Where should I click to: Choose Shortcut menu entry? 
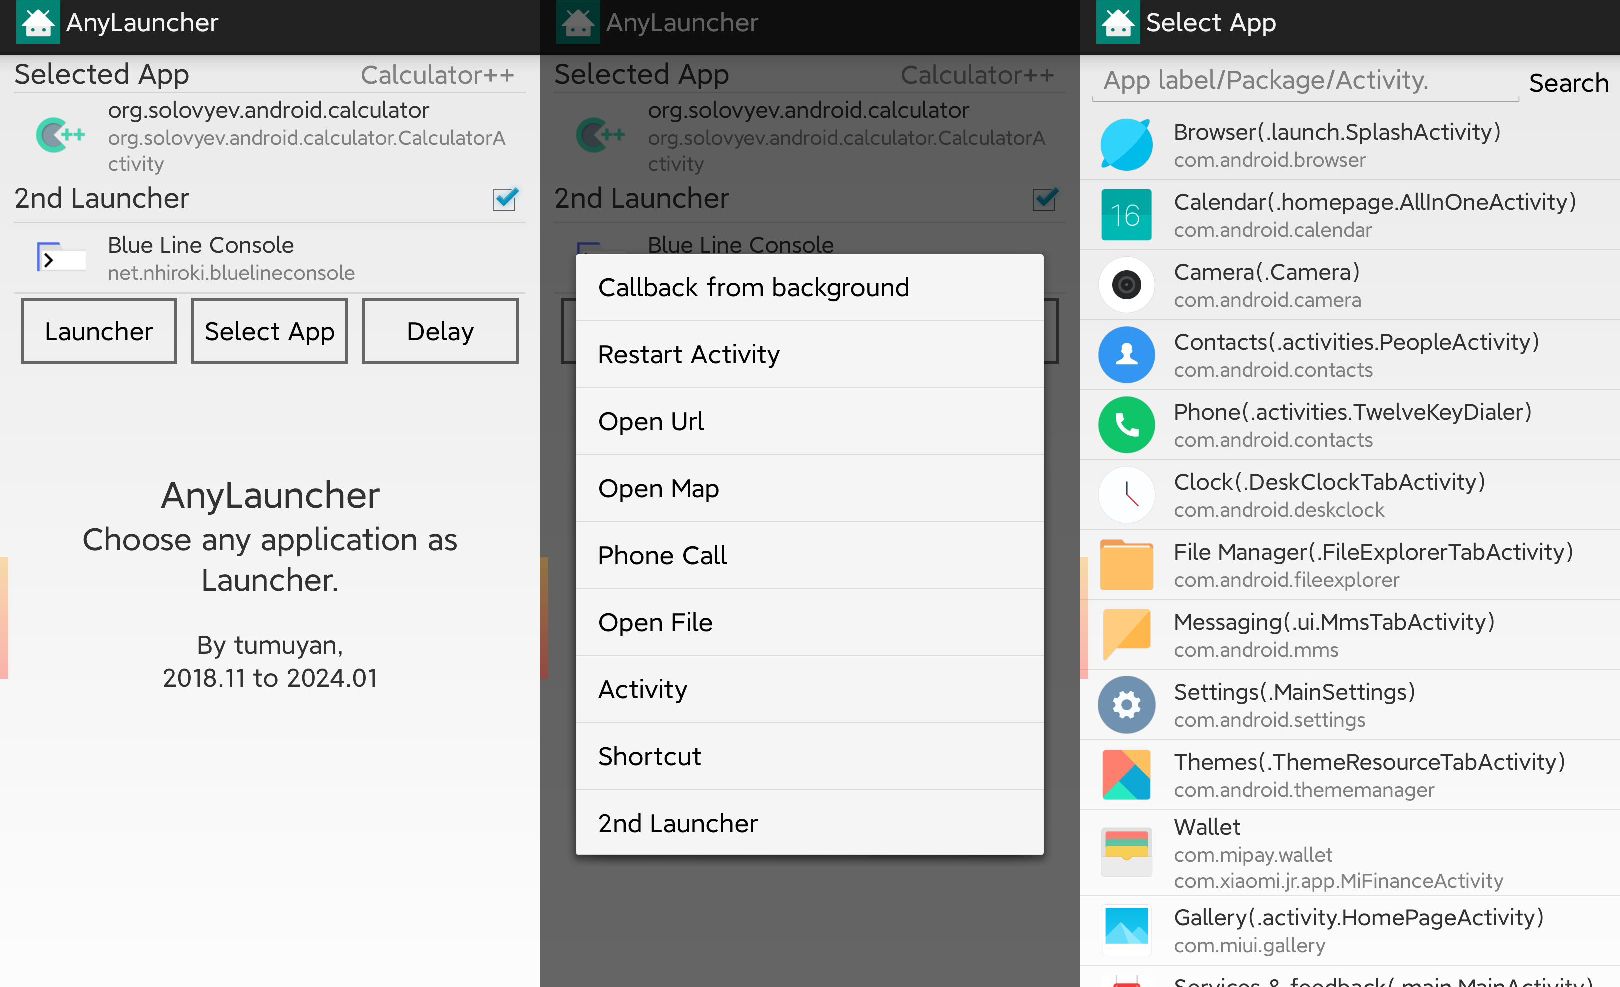coord(810,757)
